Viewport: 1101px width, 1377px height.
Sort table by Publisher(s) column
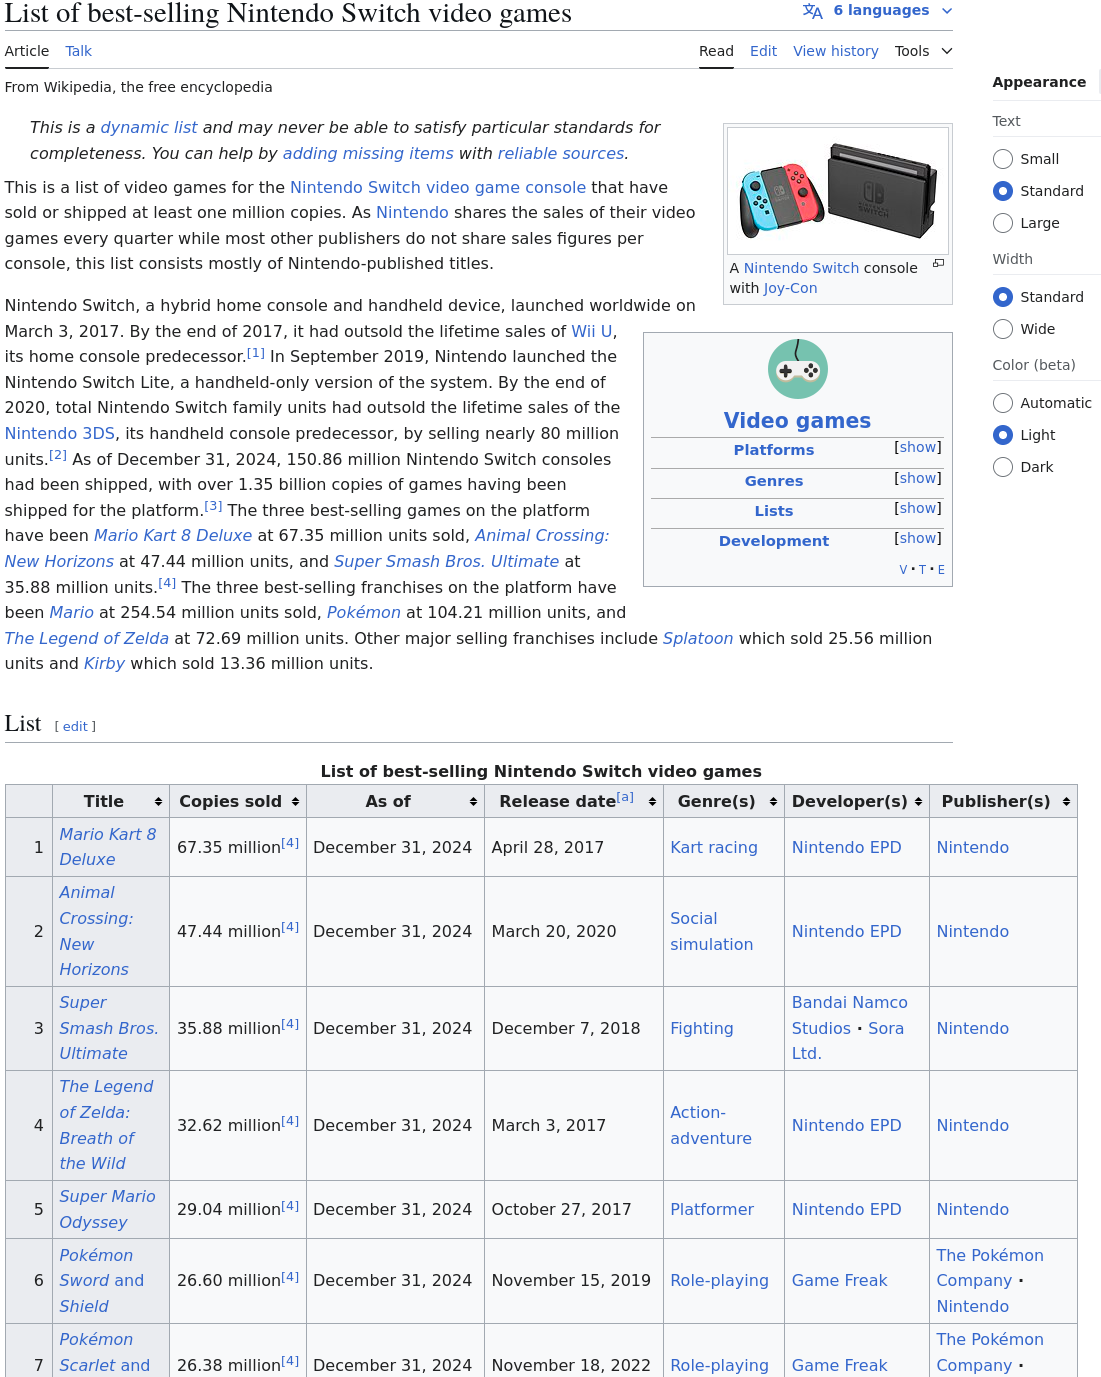pyautogui.click(x=1066, y=802)
